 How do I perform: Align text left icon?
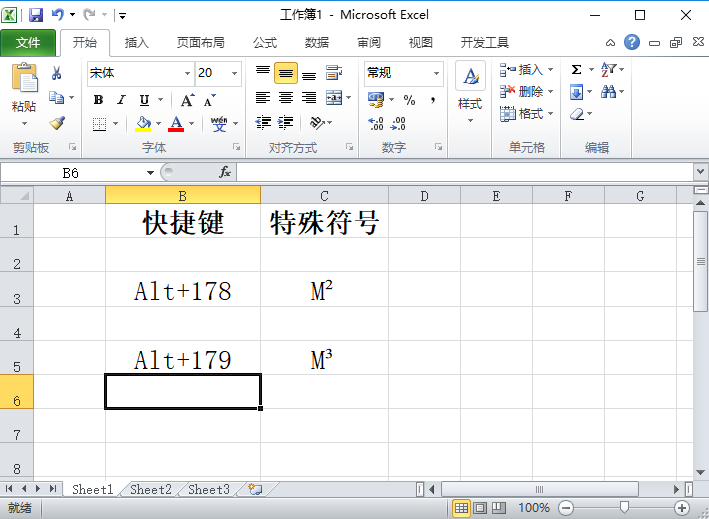click(x=263, y=98)
